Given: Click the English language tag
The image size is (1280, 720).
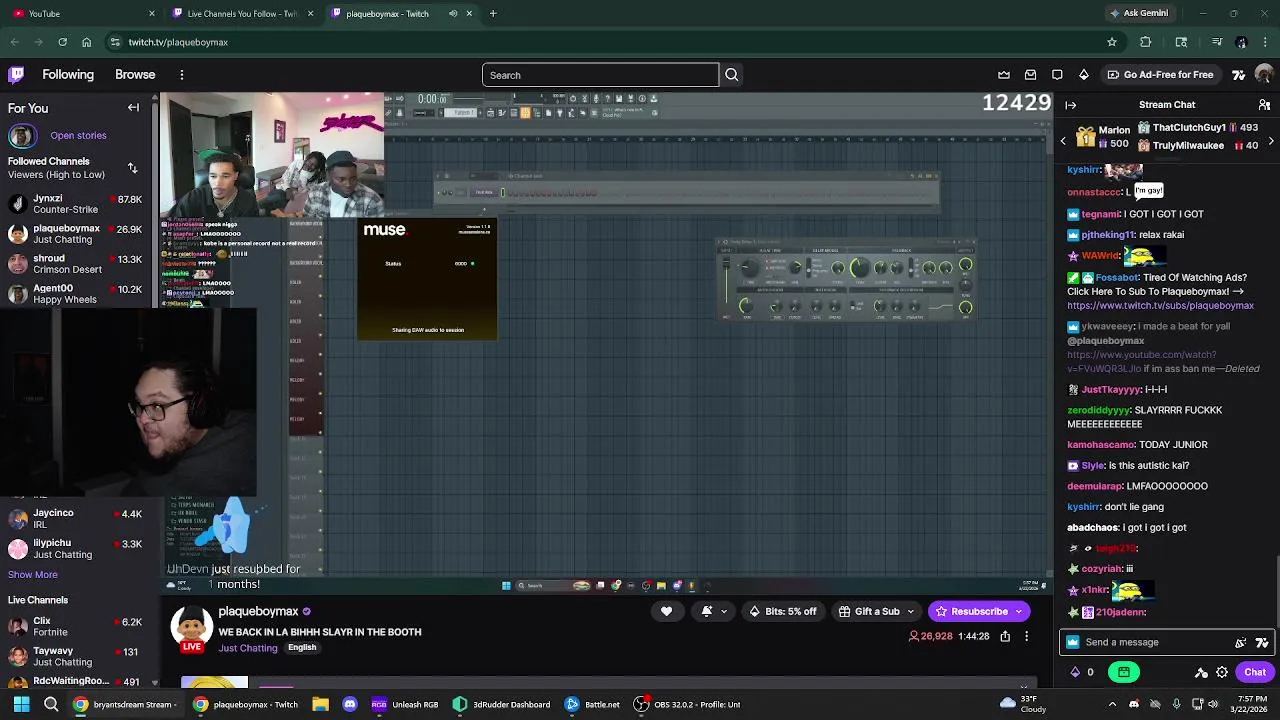Looking at the screenshot, I should click(x=302, y=648).
